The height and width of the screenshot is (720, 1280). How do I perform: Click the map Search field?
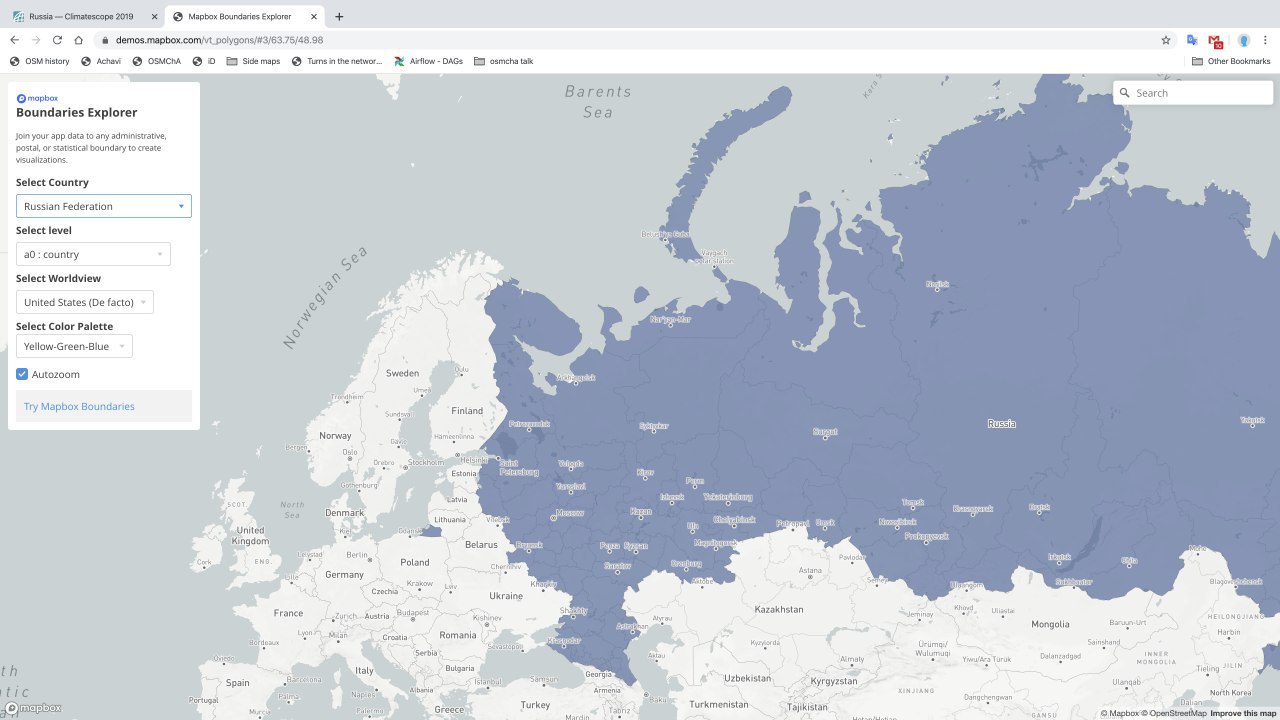[x=1193, y=93]
